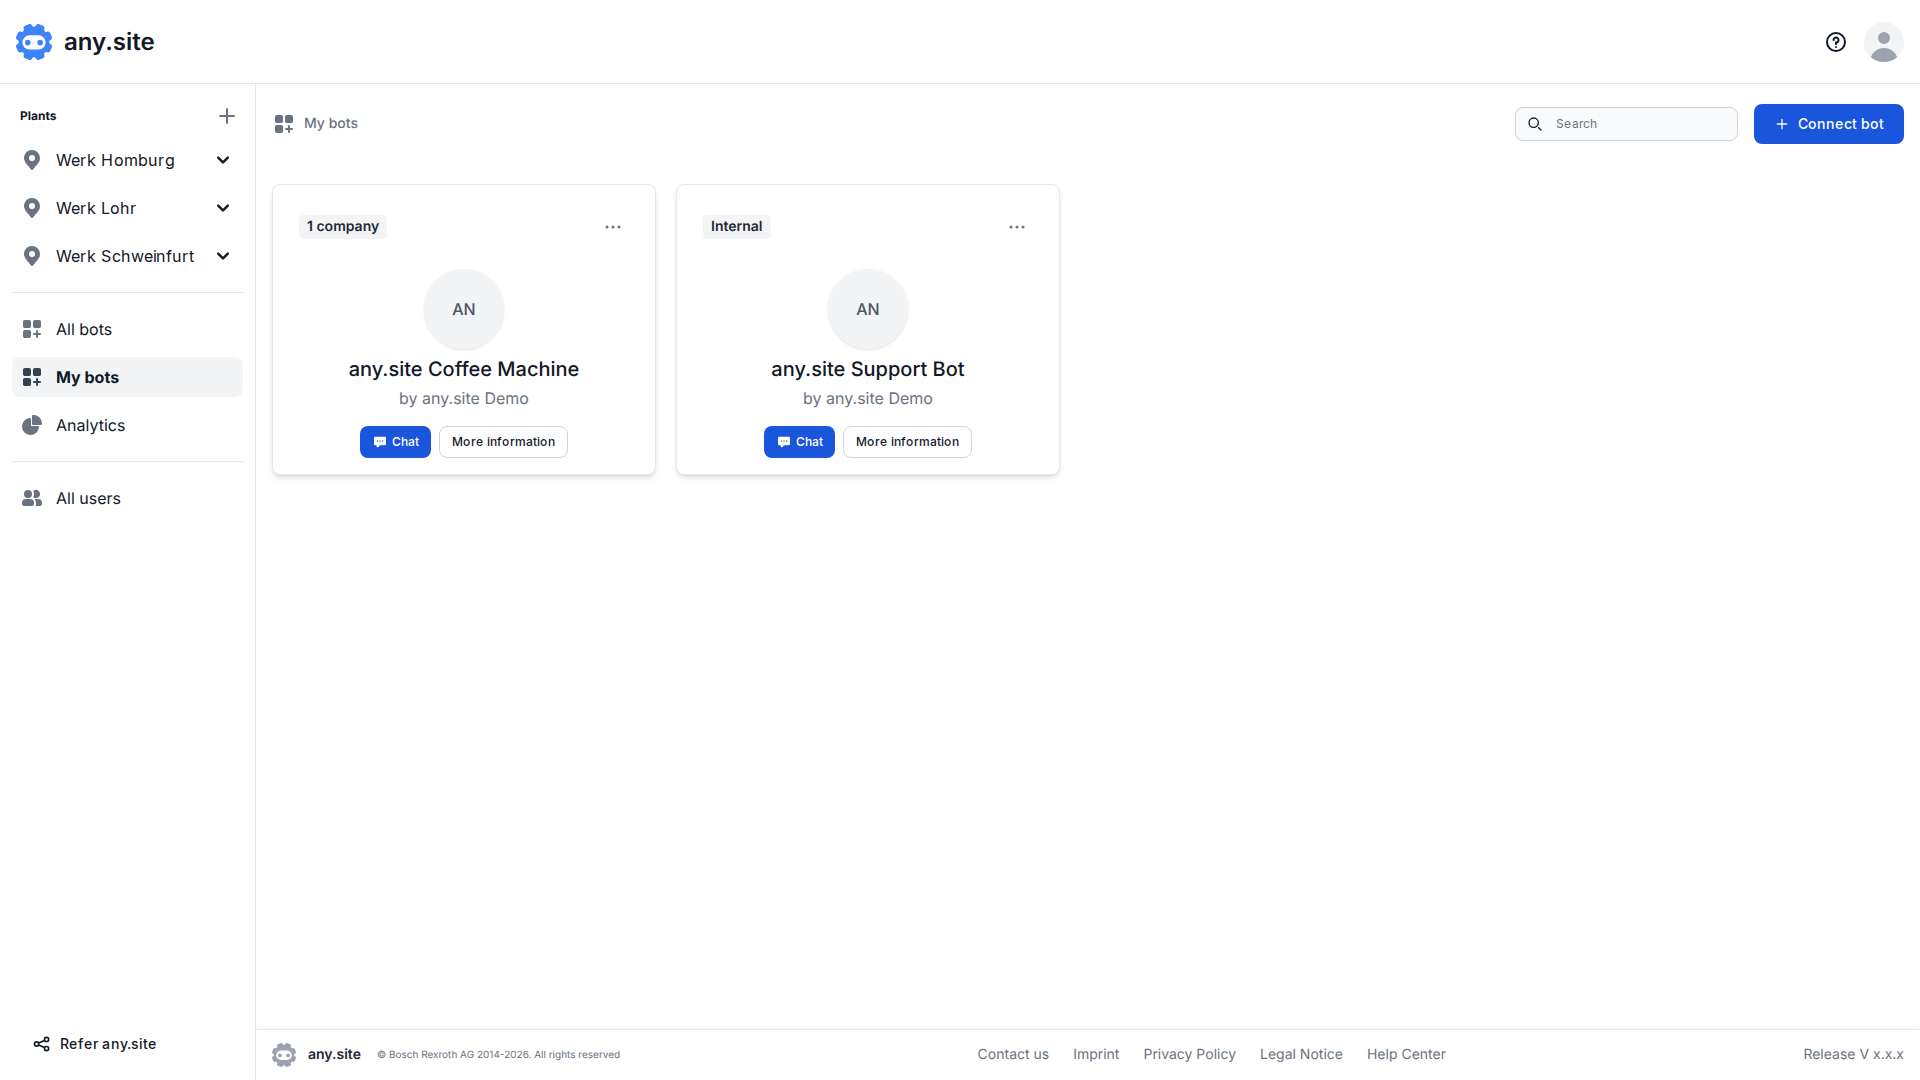Viewport: 1920px width, 1080px height.
Task: Click the Refer any.site share icon
Action: click(41, 1044)
